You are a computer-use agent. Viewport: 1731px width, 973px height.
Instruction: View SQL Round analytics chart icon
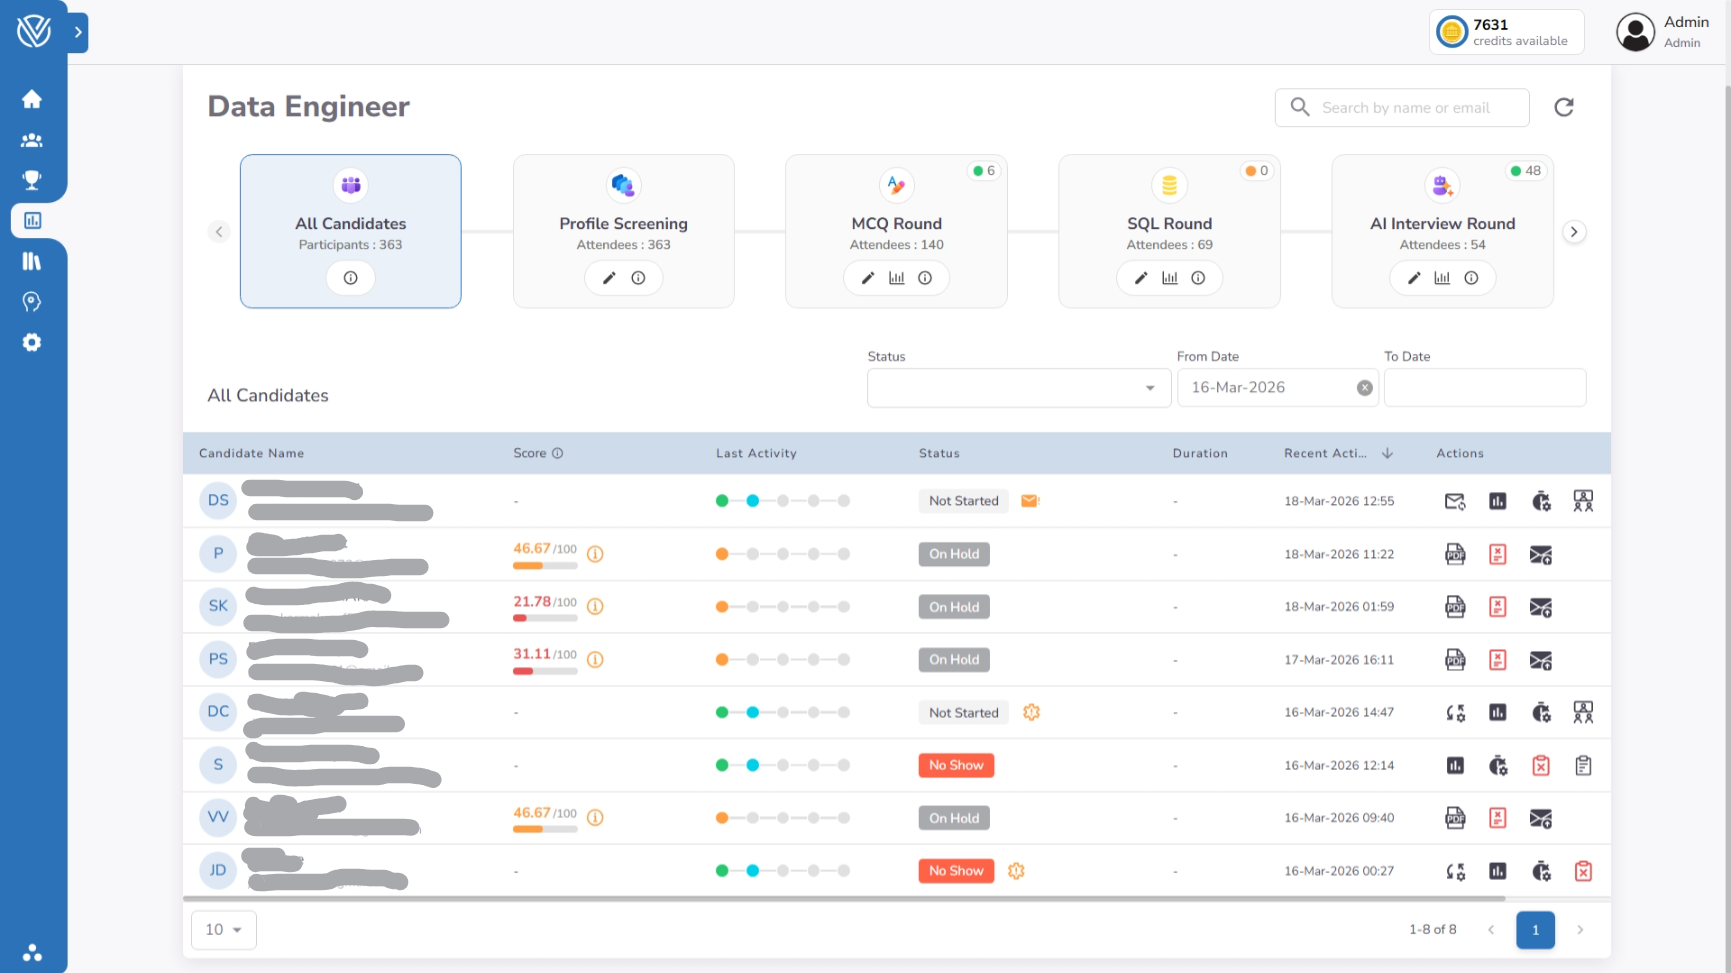pos(1169,278)
